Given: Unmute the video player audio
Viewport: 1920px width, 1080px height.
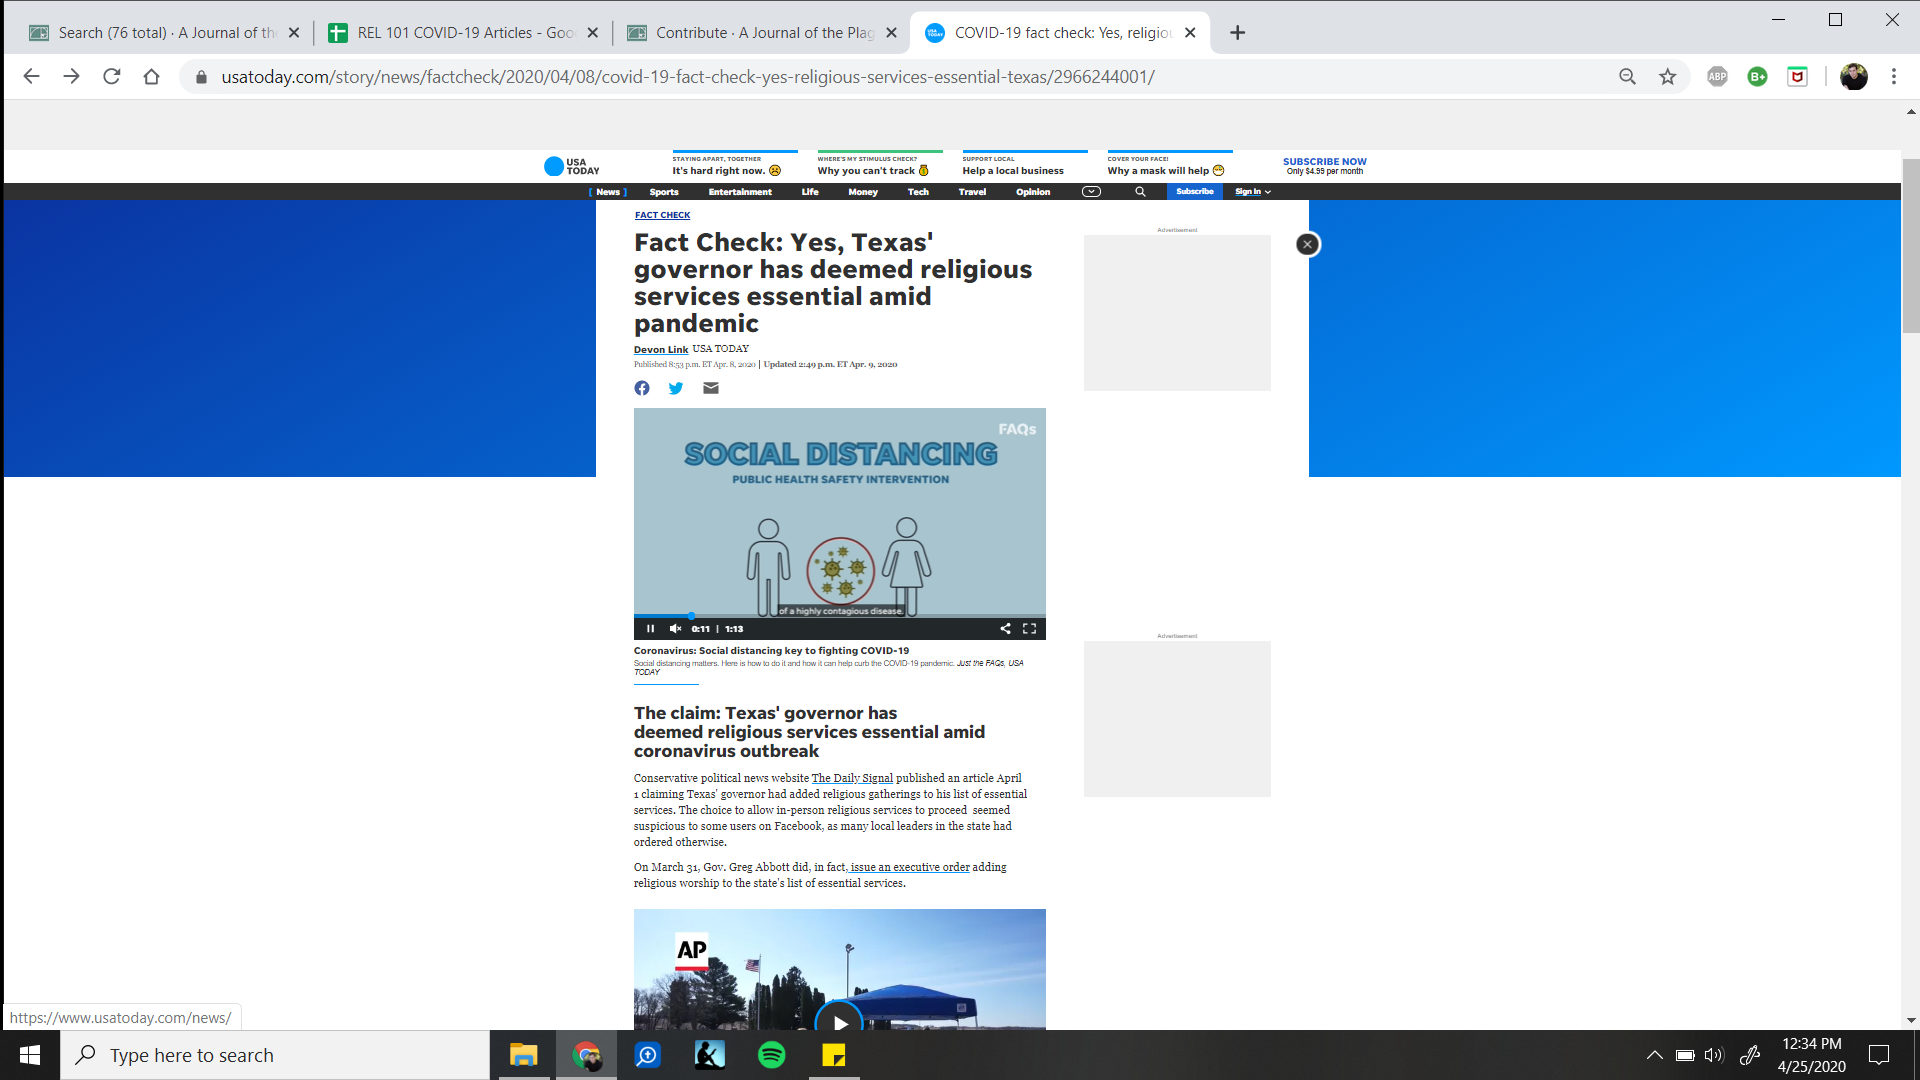Looking at the screenshot, I should (x=675, y=628).
